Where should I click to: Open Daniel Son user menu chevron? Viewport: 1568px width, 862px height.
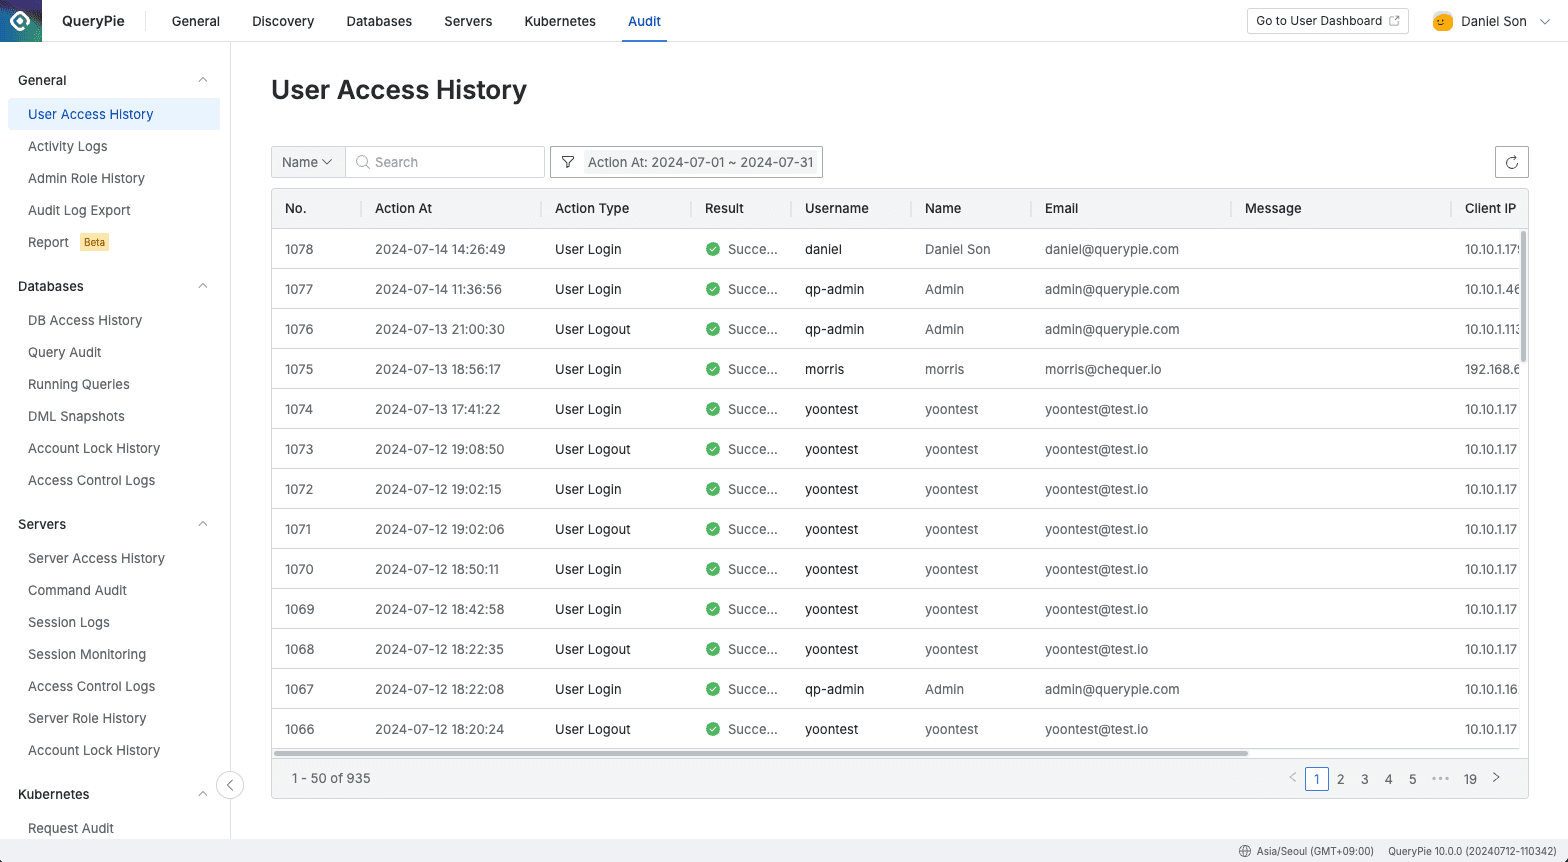tap(1545, 21)
